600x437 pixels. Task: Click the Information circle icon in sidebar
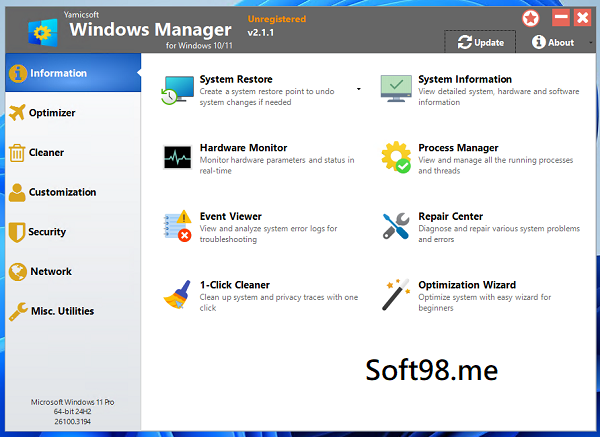(x=18, y=73)
